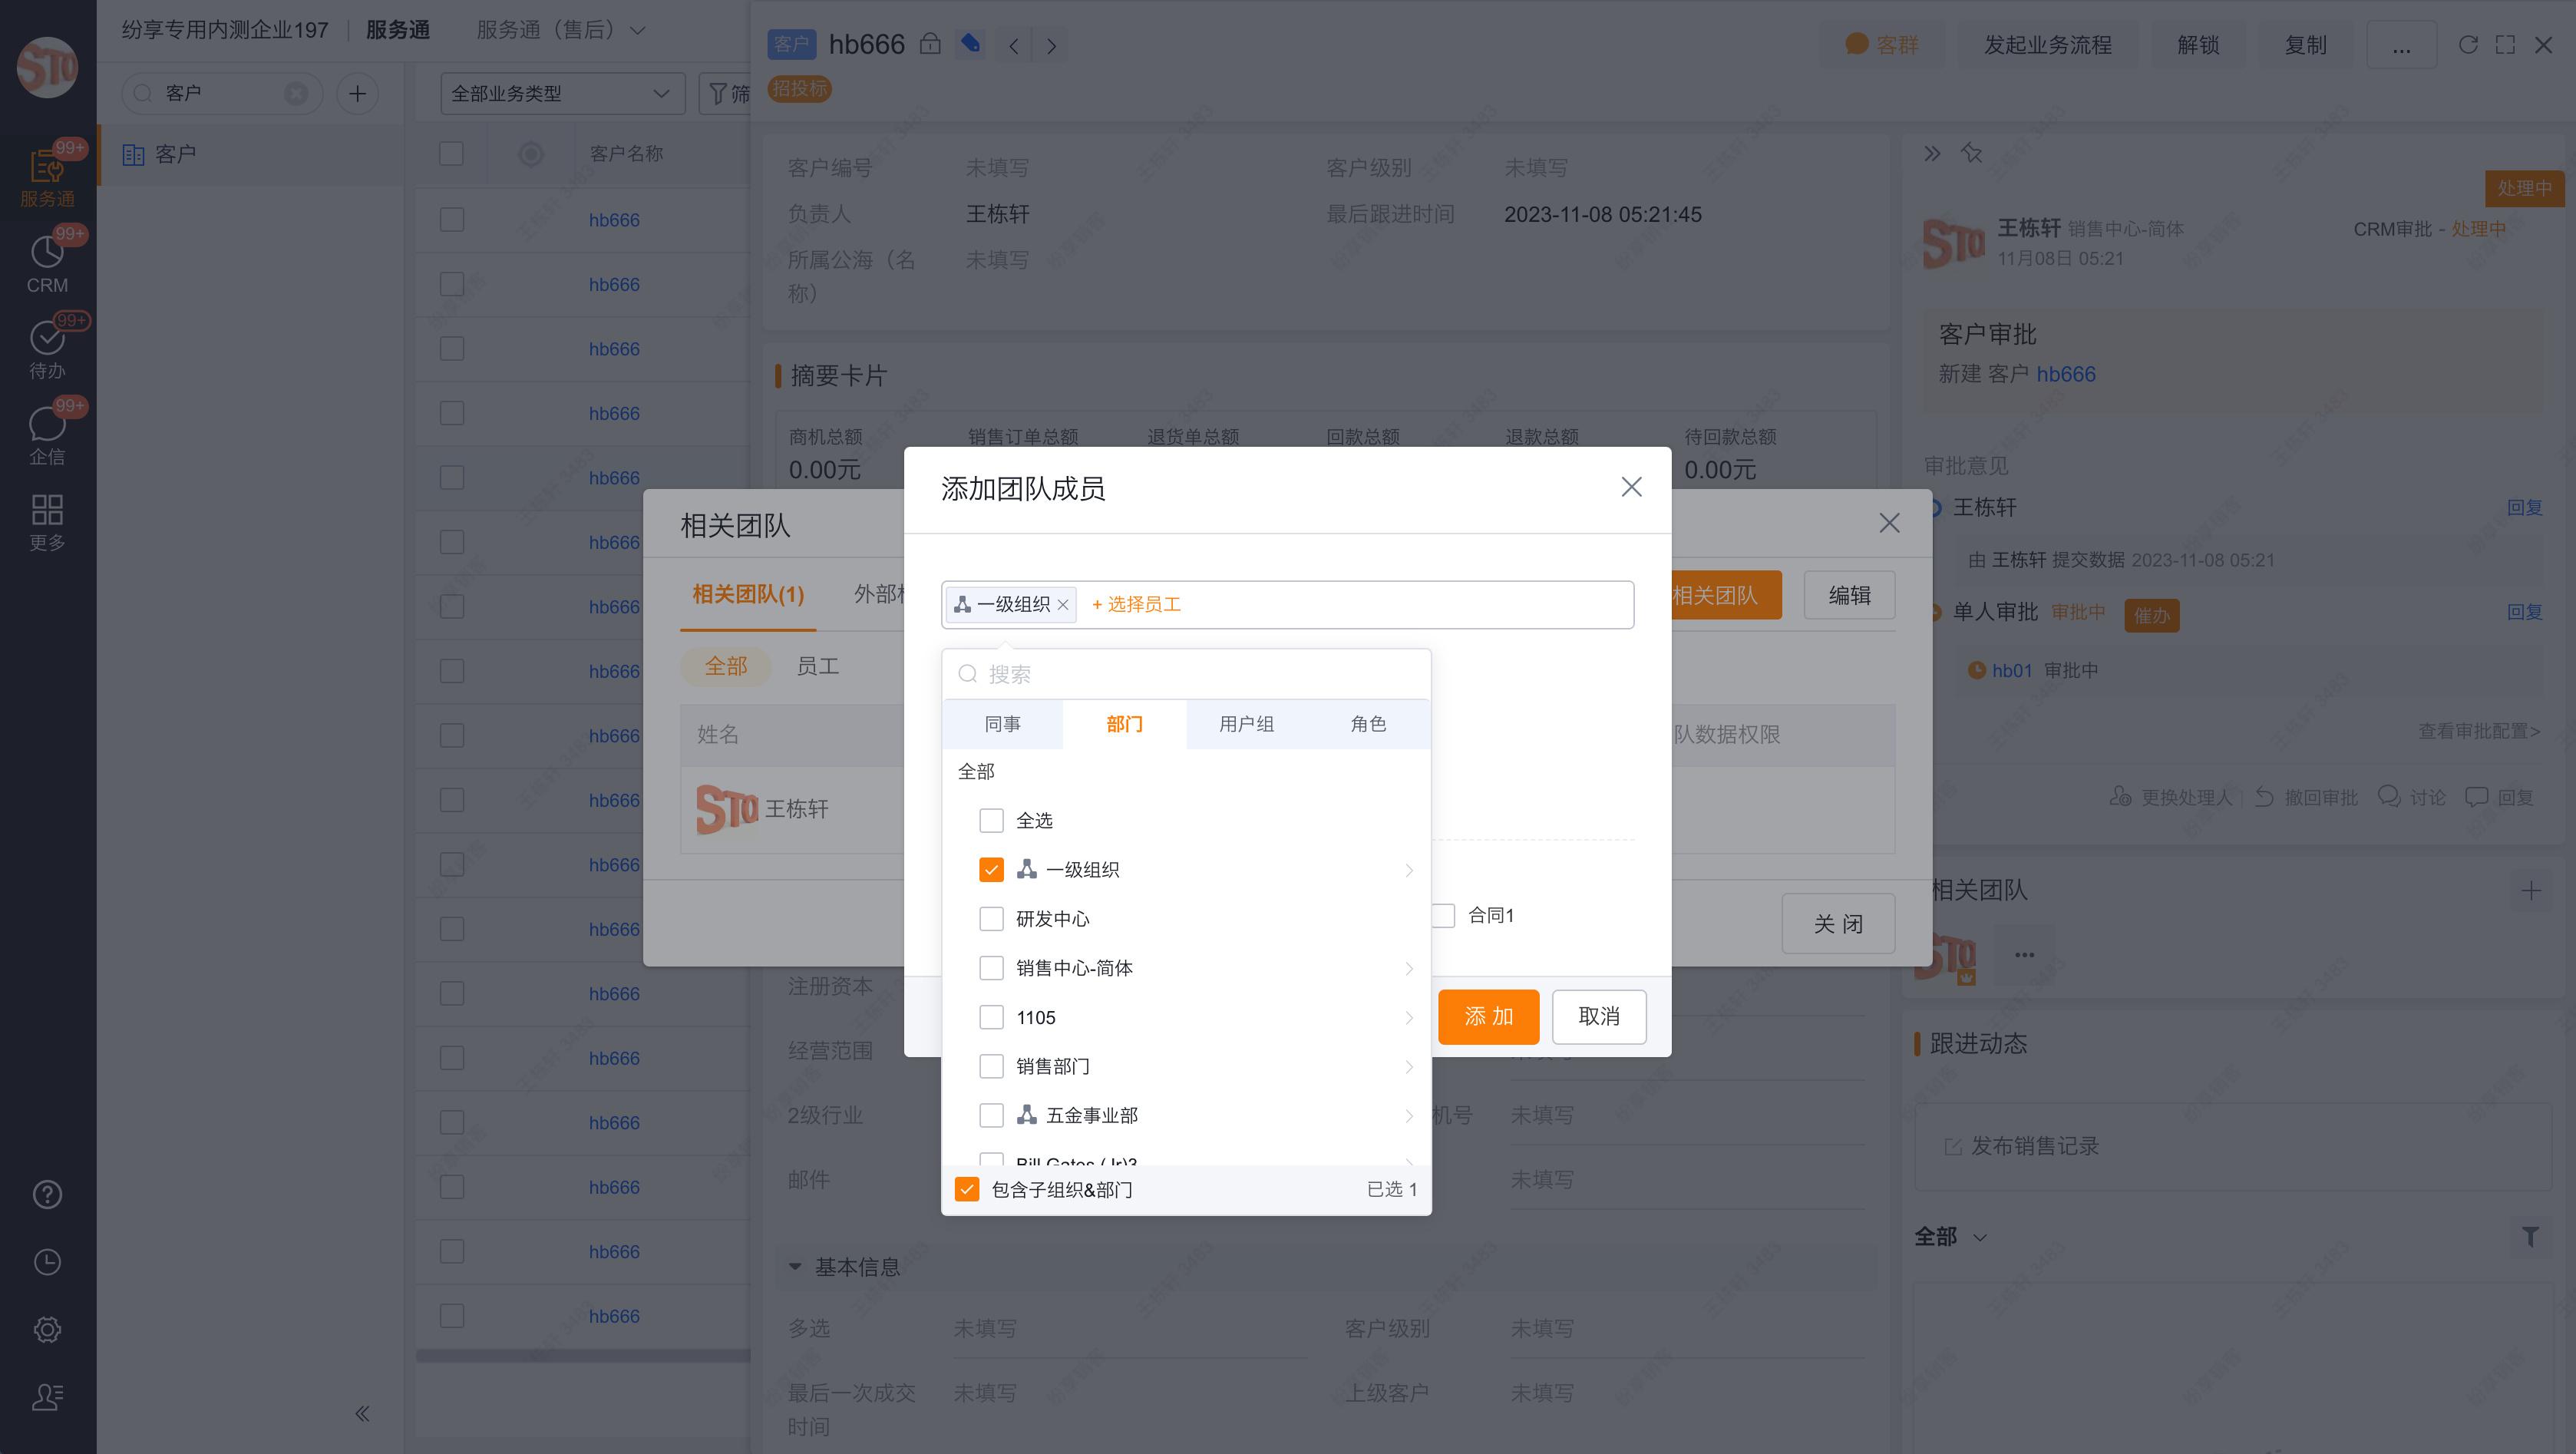Click 发起业务流程 button
The height and width of the screenshot is (1454, 2576).
(2048, 45)
